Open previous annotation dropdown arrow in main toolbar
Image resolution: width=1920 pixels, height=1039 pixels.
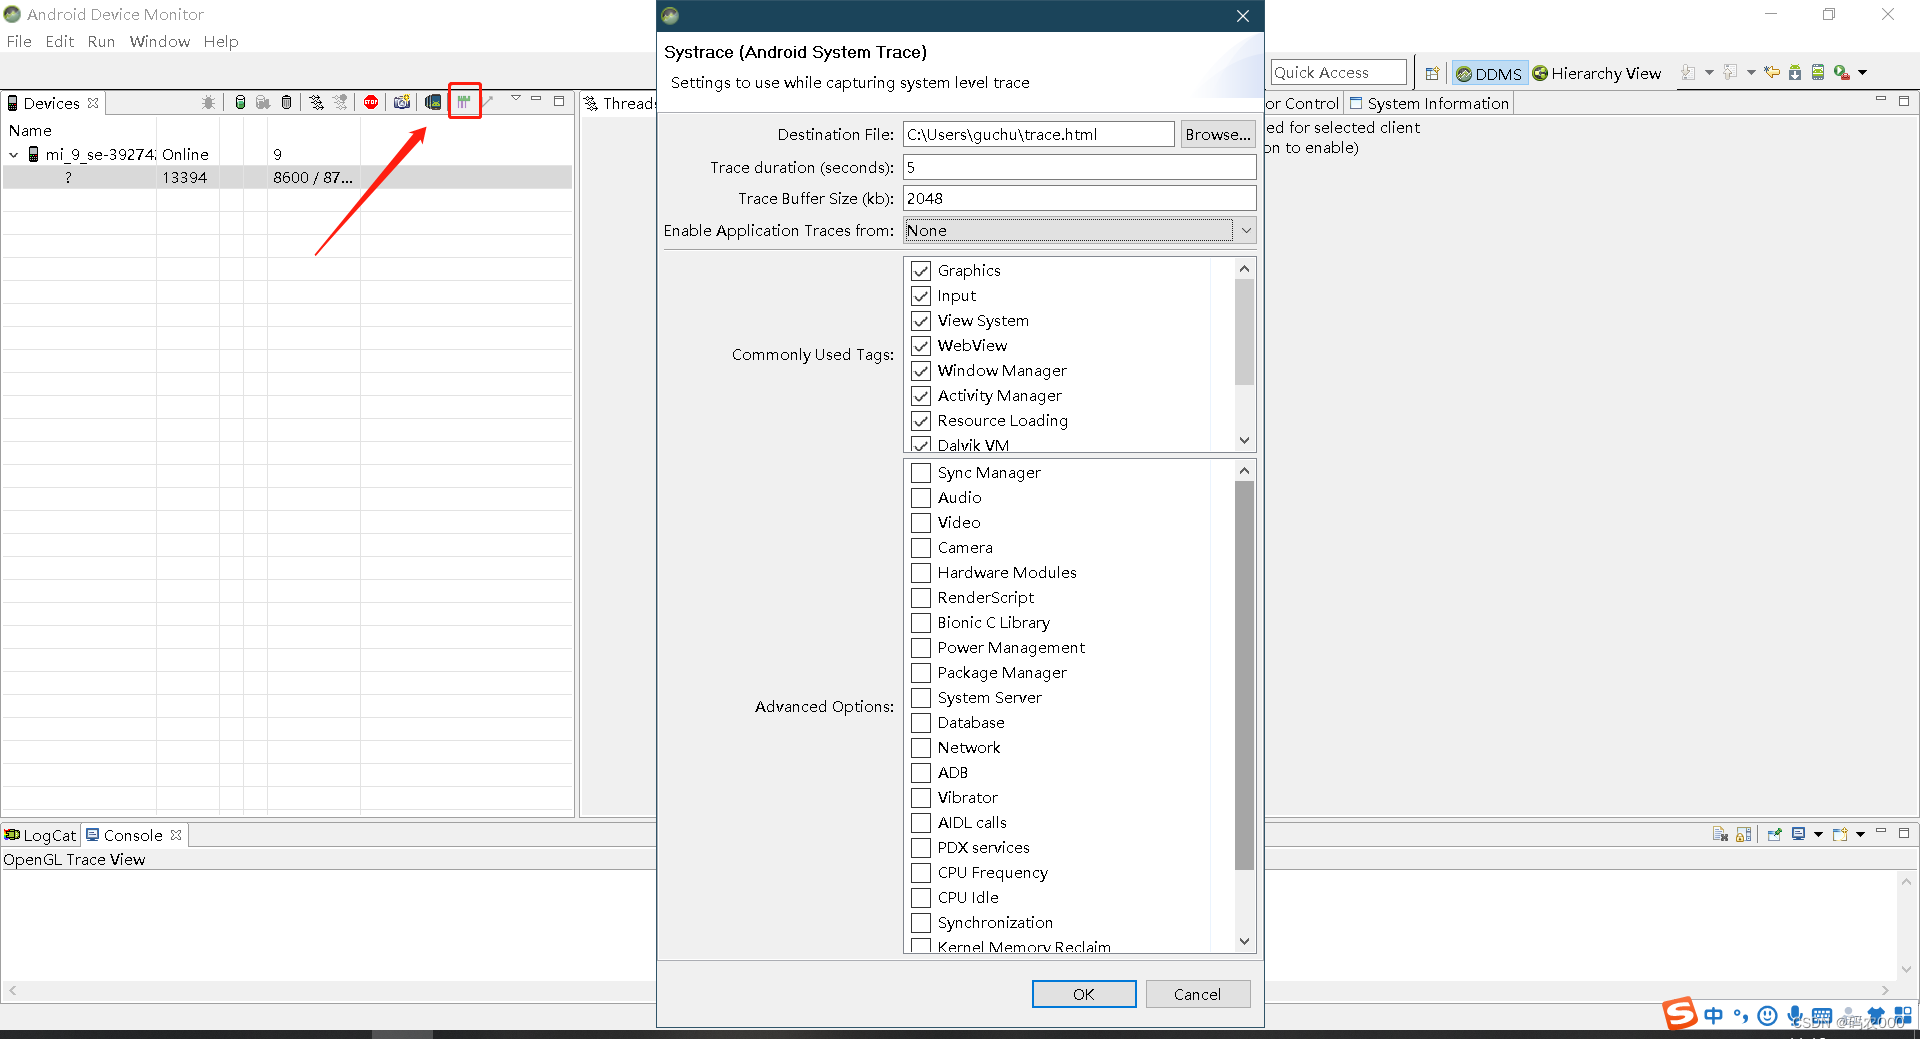1751,72
